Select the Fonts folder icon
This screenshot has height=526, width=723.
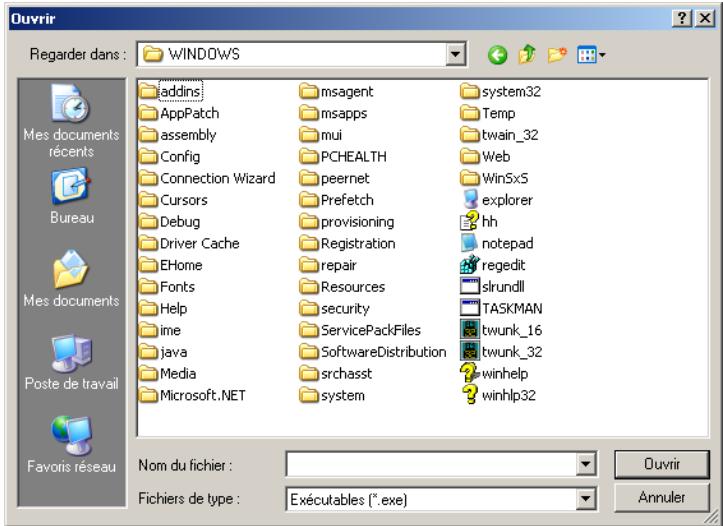pyautogui.click(x=148, y=287)
